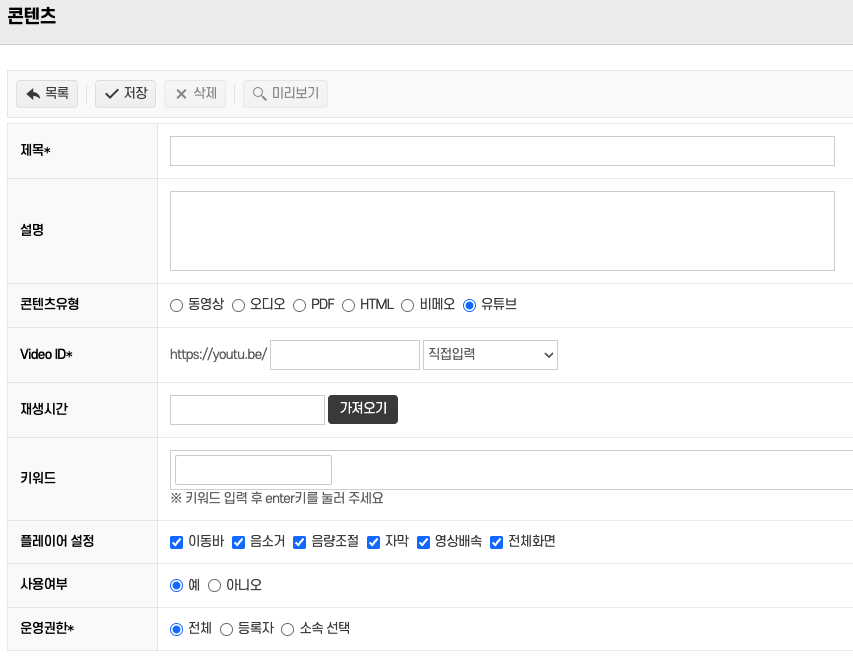This screenshot has width=853, height=659.
Task: Open the 직접입력 dropdown
Action: pos(490,355)
